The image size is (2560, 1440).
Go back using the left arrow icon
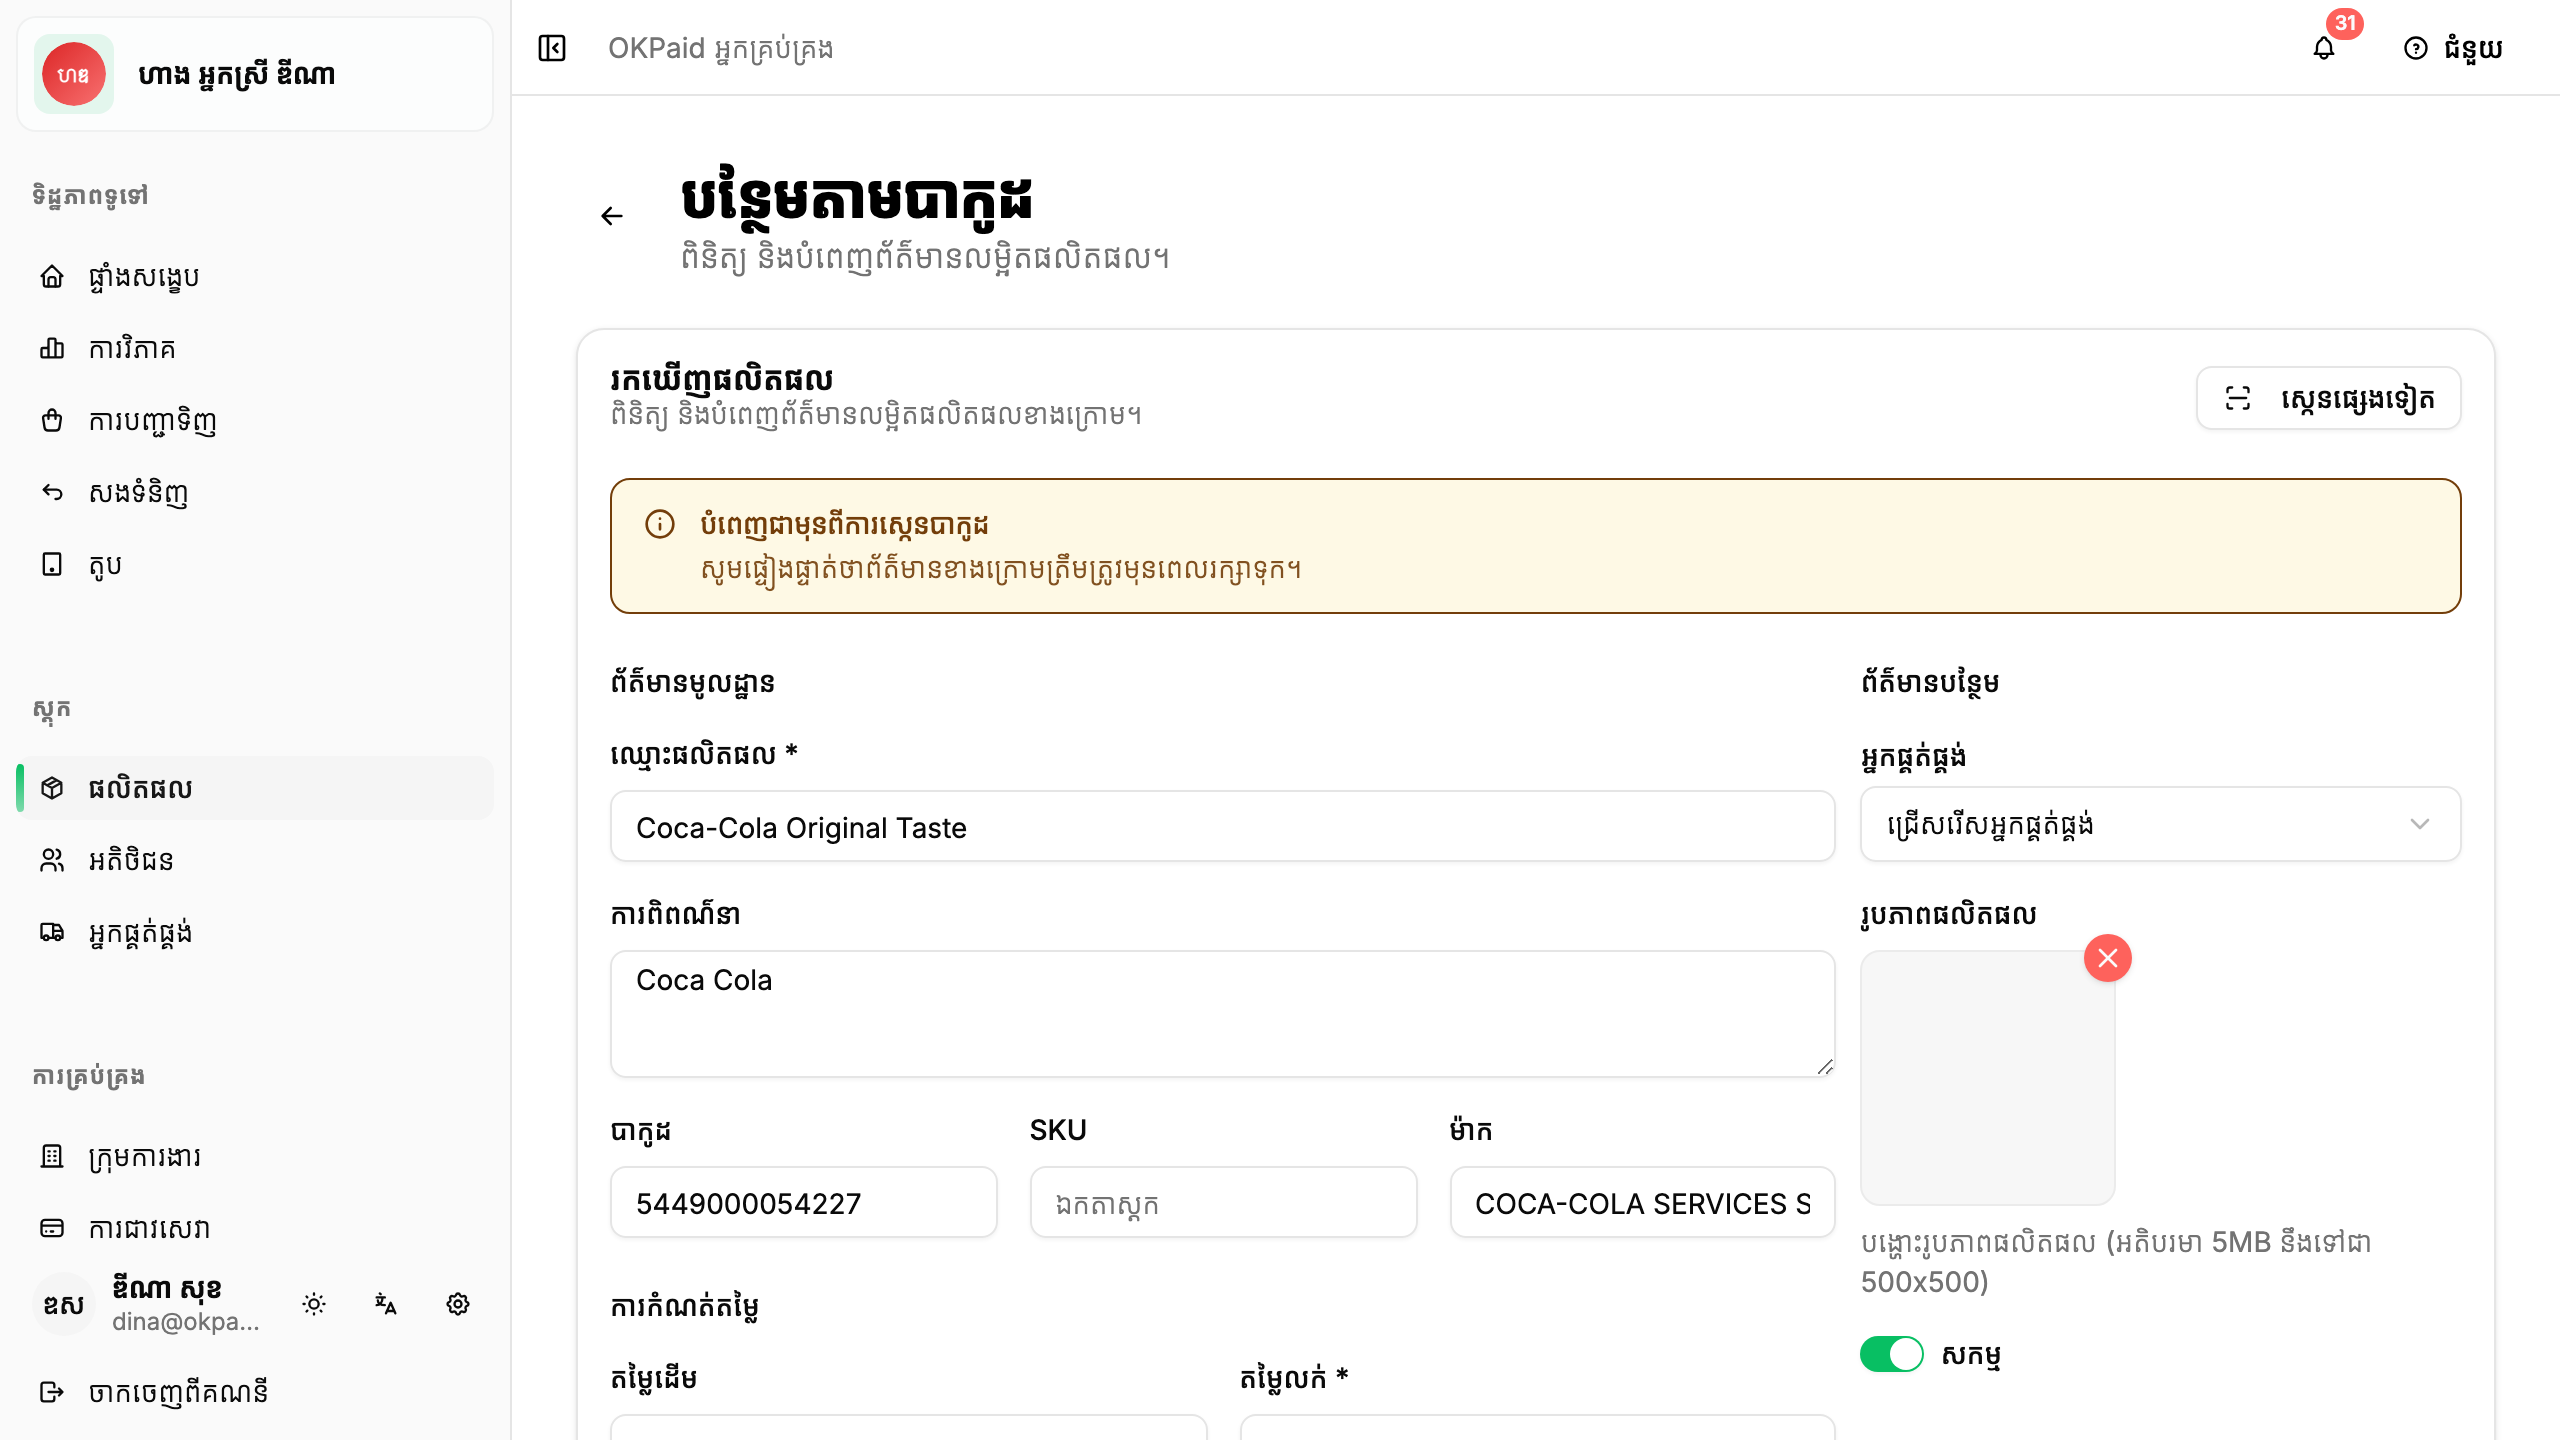click(x=612, y=216)
